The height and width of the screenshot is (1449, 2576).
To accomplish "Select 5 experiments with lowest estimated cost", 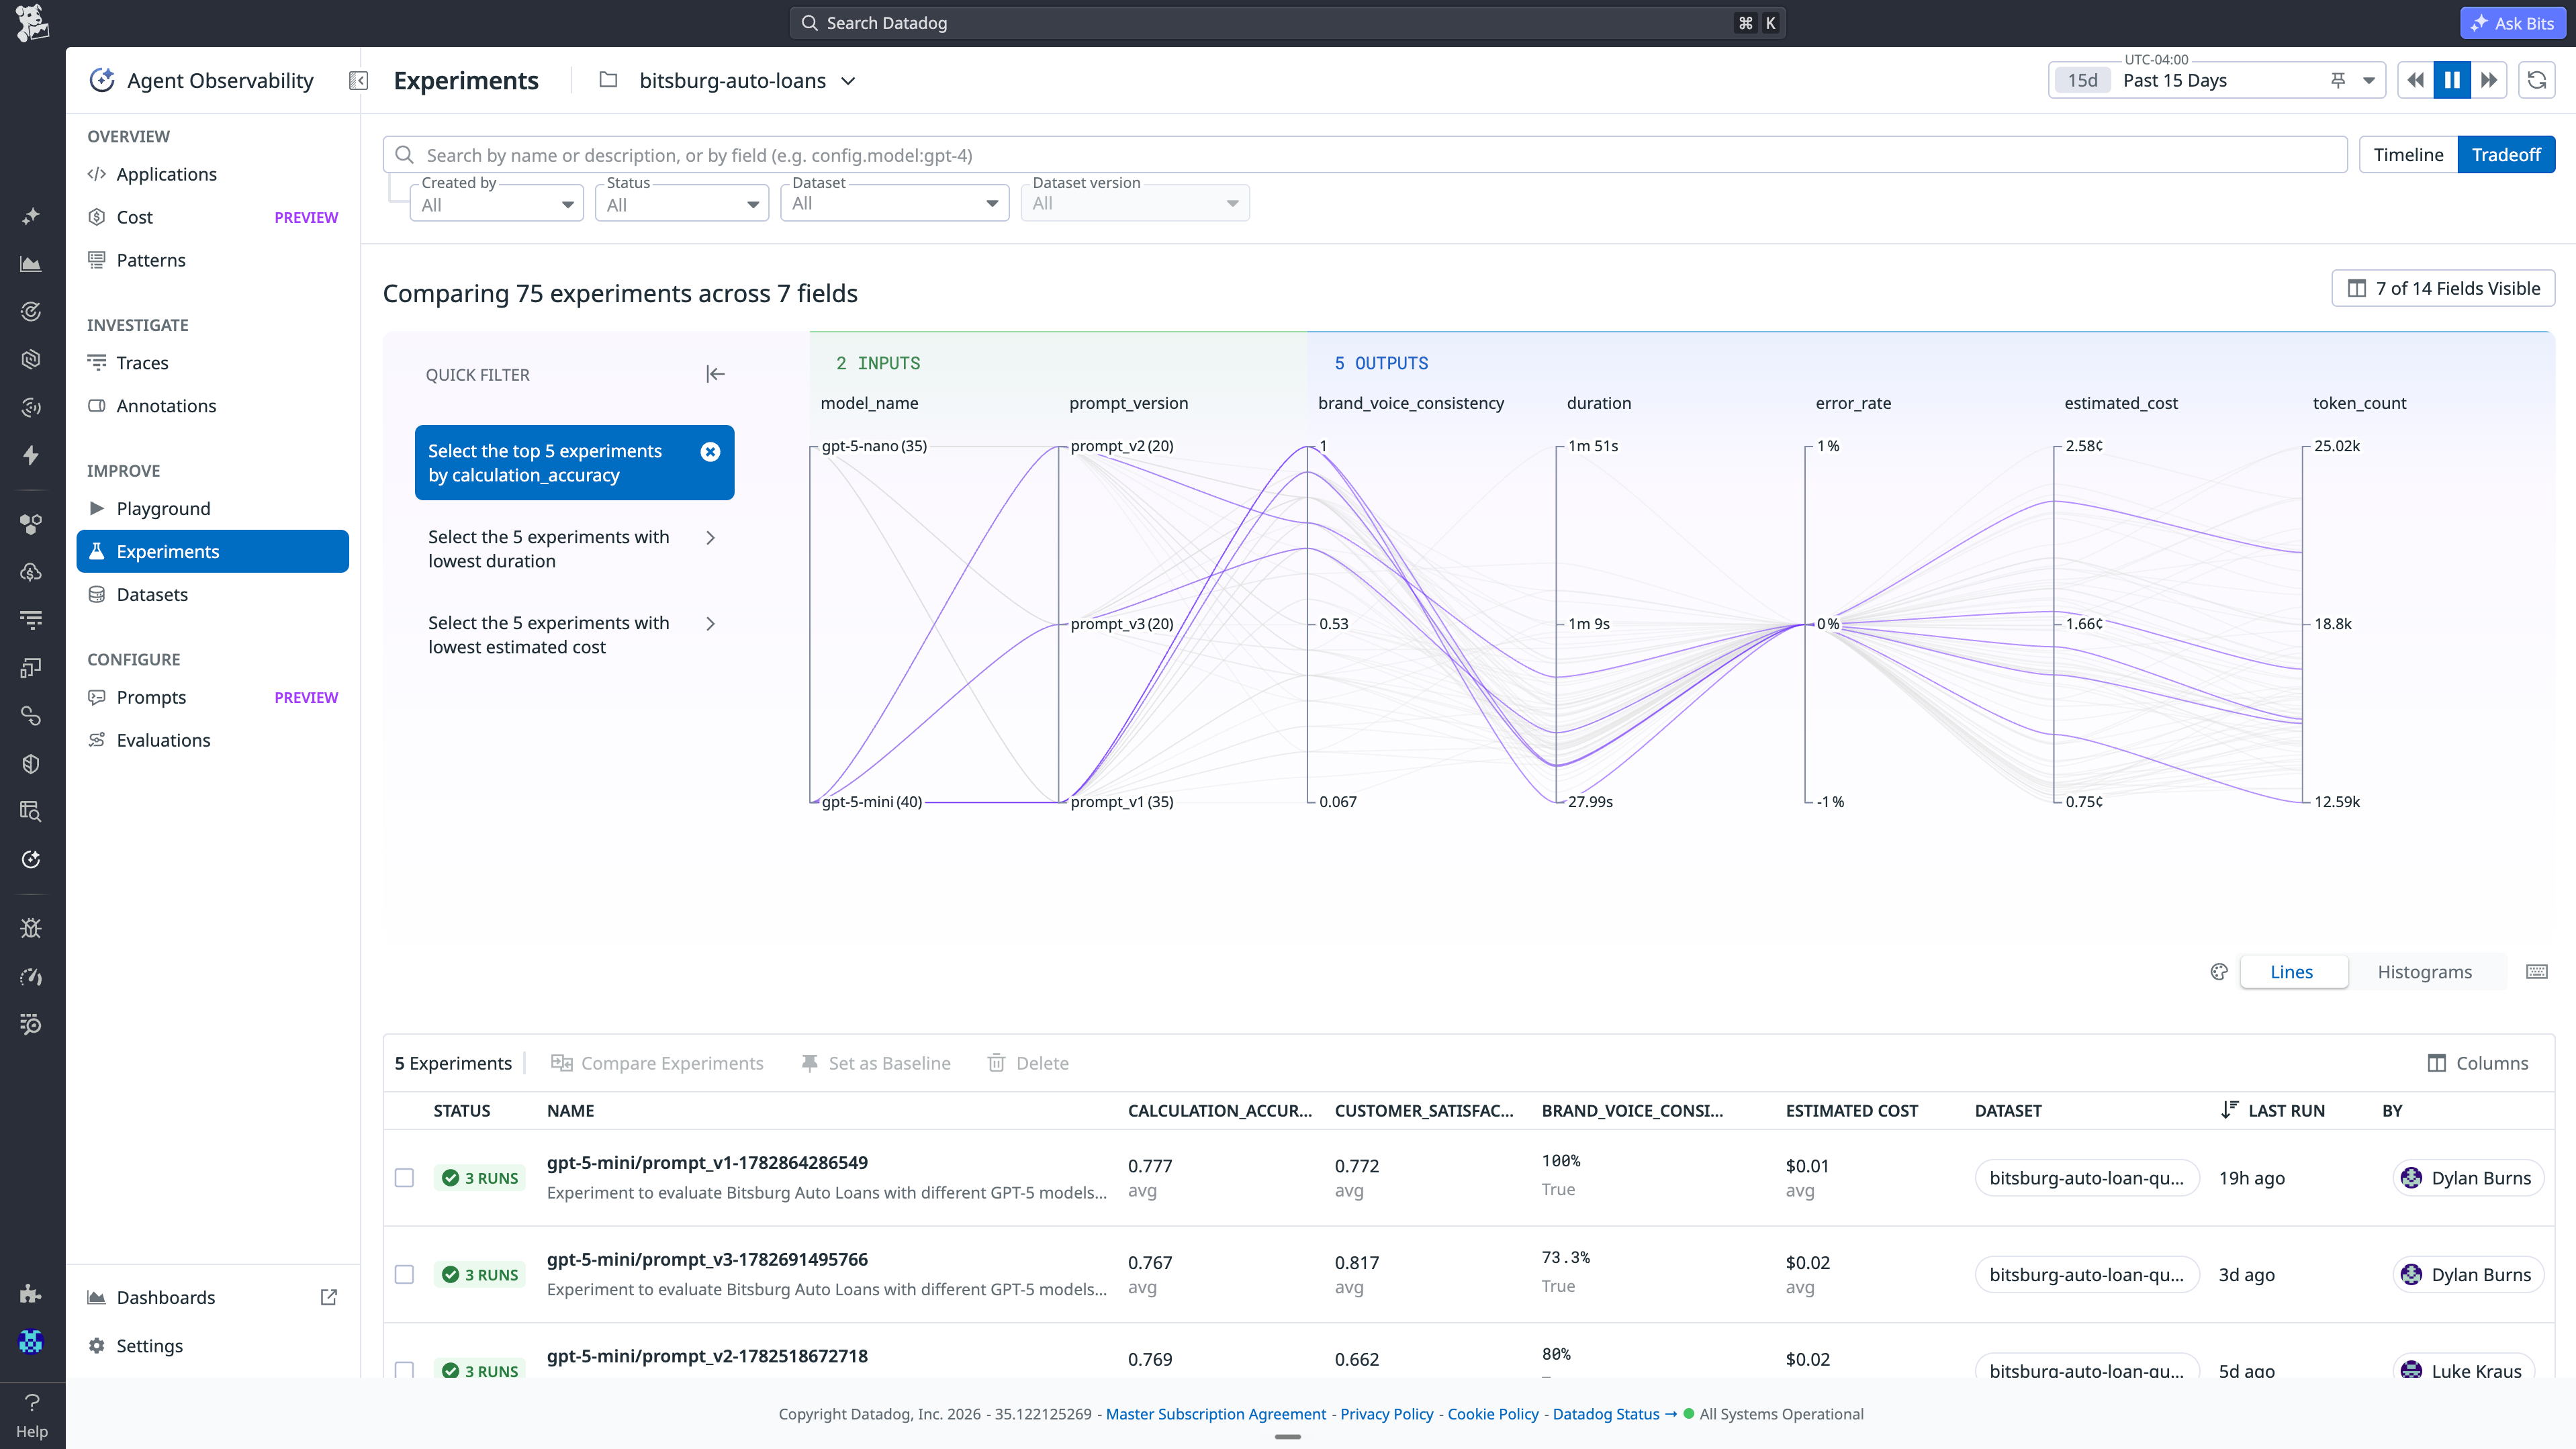I will (574, 635).
